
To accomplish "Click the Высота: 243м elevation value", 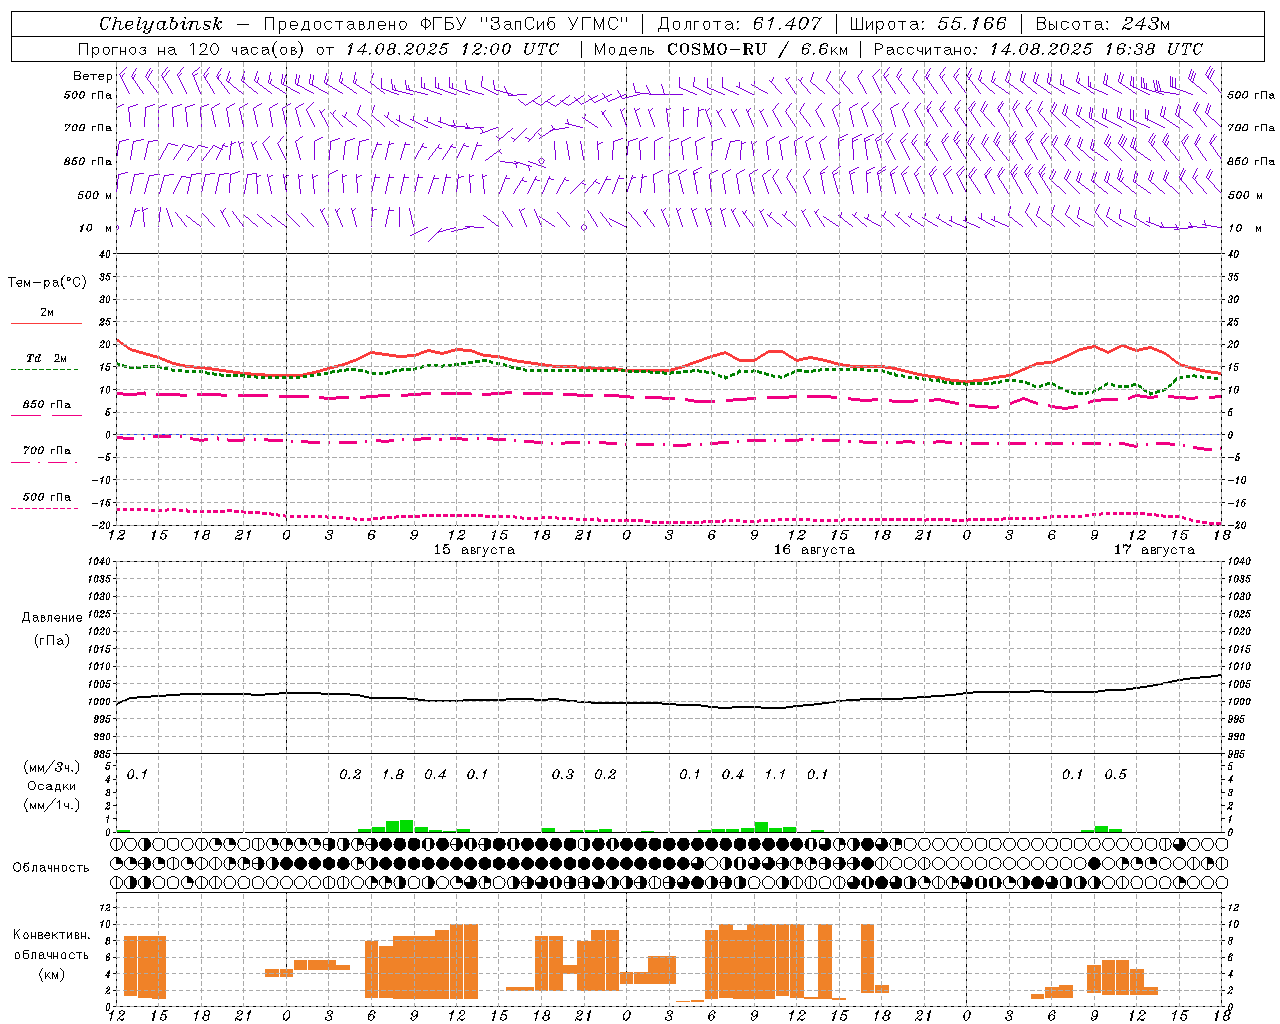I will tap(1103, 24).
